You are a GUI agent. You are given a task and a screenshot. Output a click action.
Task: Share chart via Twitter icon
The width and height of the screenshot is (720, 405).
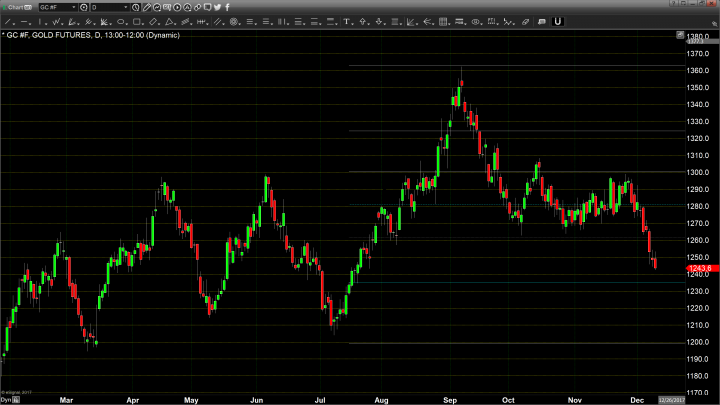(x=218, y=7)
